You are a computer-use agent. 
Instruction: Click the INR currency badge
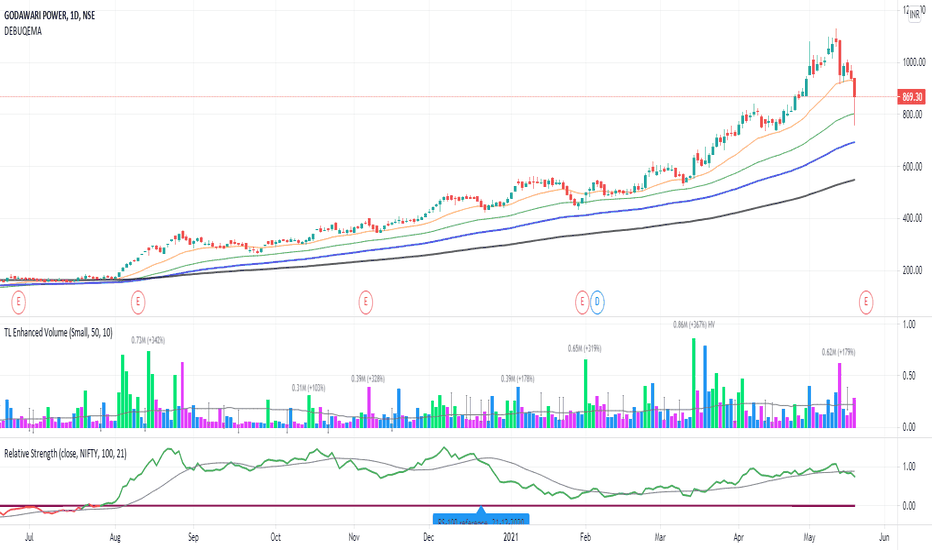pyautogui.click(x=914, y=15)
